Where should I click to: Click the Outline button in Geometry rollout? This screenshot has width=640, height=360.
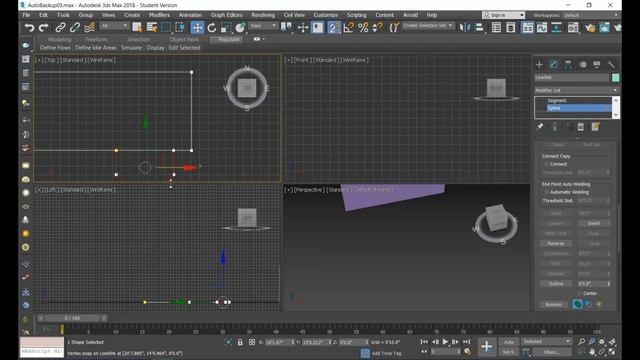point(556,283)
